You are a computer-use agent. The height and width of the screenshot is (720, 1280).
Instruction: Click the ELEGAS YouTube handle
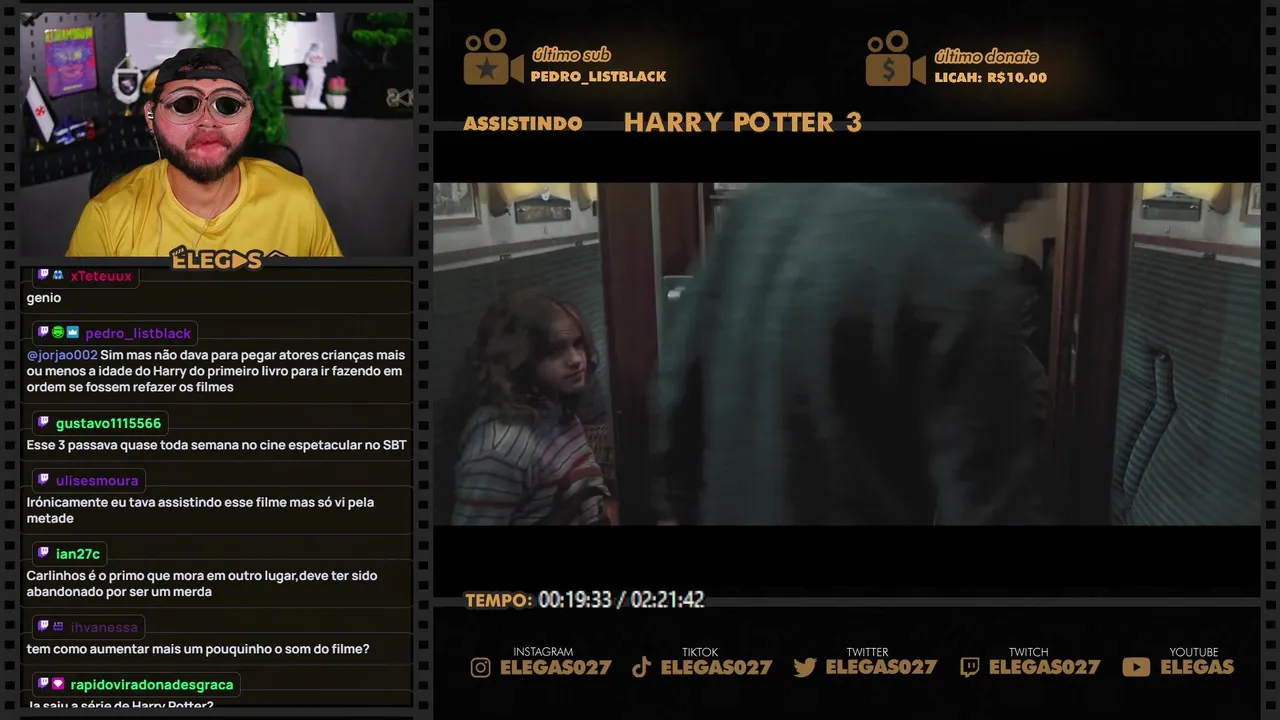coord(1197,667)
